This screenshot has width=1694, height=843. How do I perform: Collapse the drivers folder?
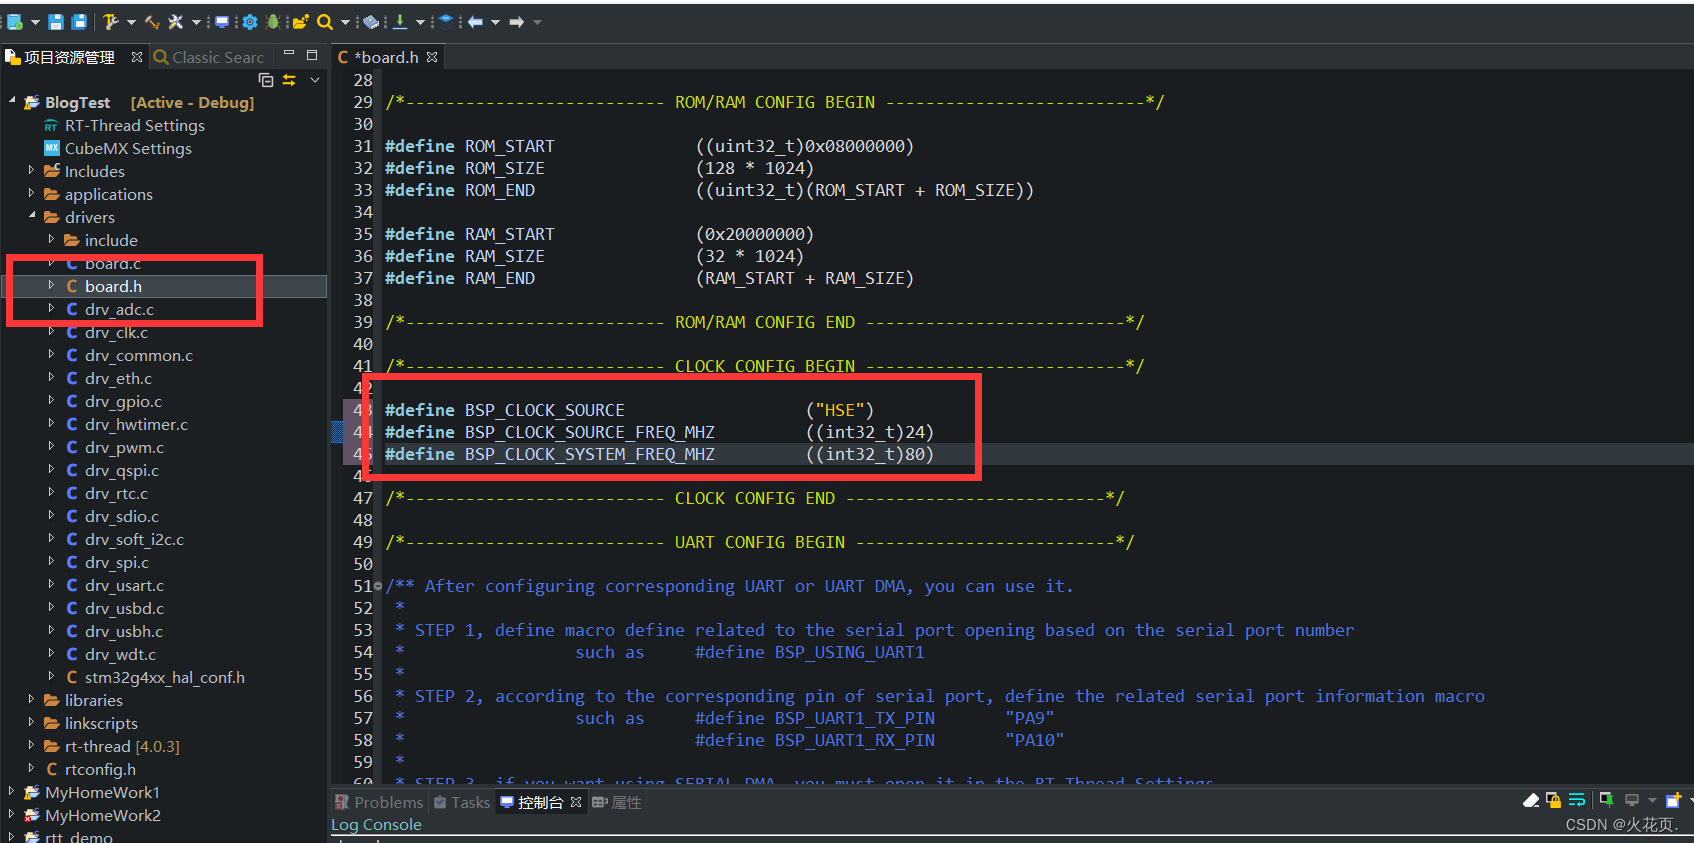31,216
